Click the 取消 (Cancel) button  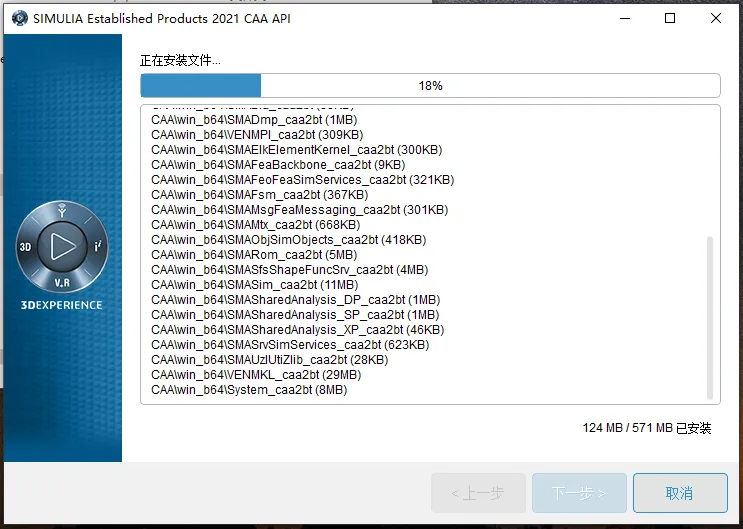[x=680, y=493]
